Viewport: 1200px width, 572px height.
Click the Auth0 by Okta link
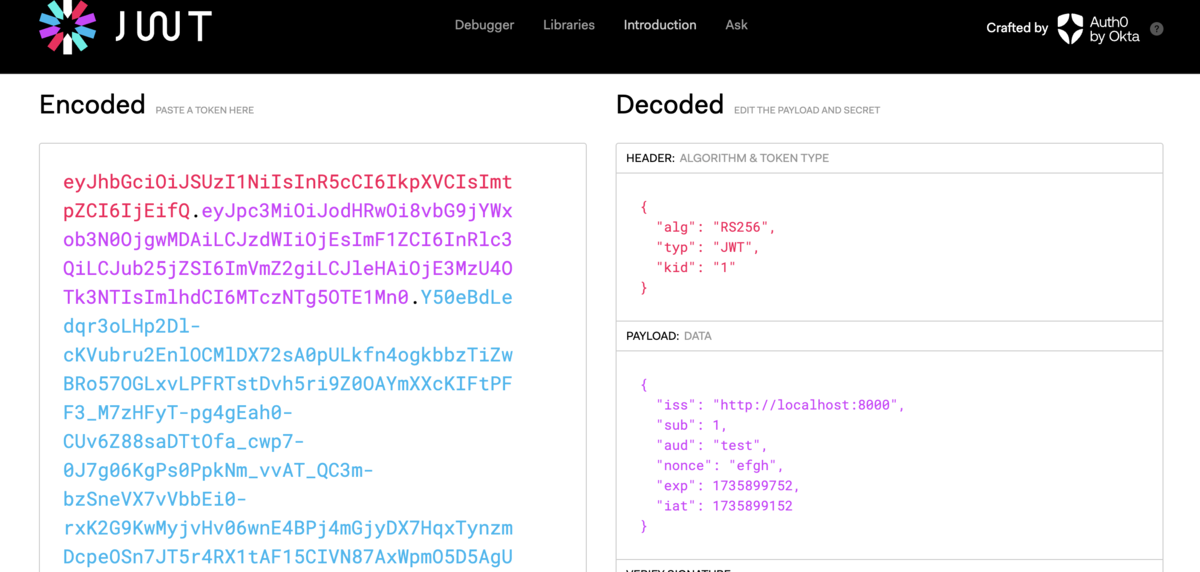tap(1099, 28)
